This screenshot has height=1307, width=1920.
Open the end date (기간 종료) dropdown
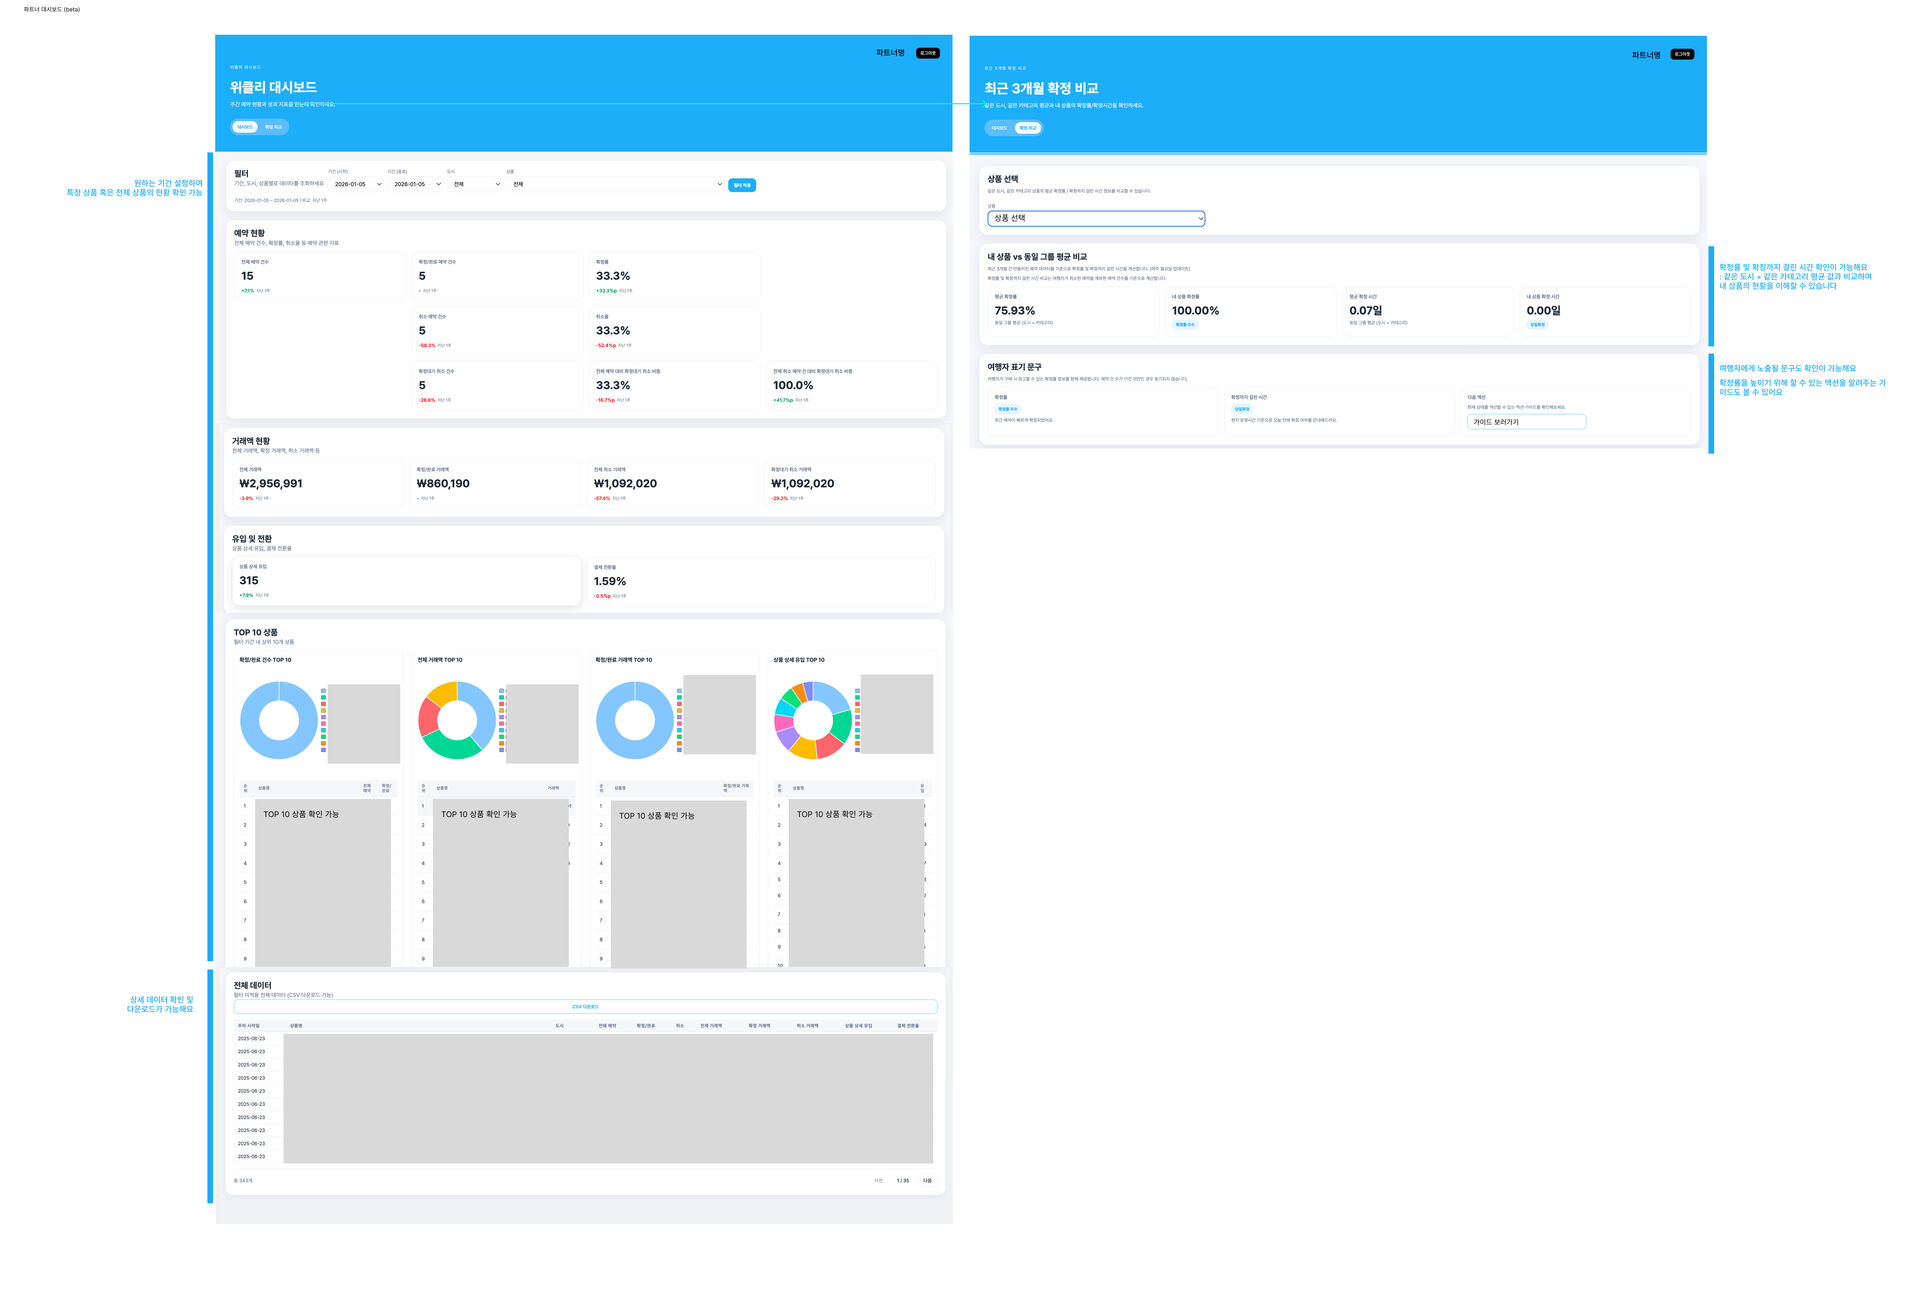pos(416,184)
